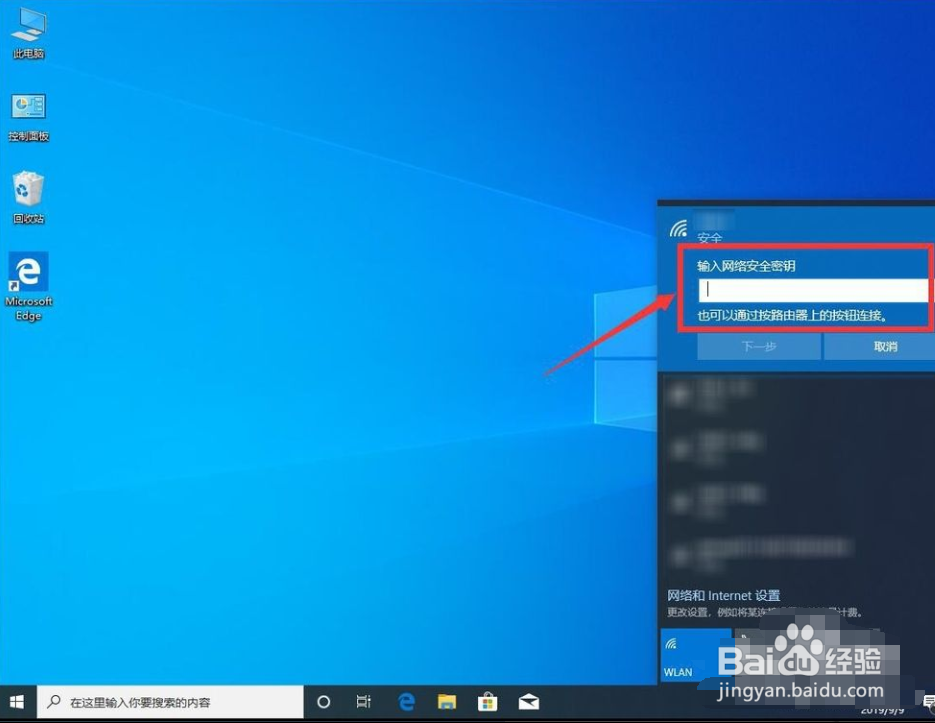Click the 取消 (Cancel) button
This screenshot has height=723, width=935.
tap(885, 346)
